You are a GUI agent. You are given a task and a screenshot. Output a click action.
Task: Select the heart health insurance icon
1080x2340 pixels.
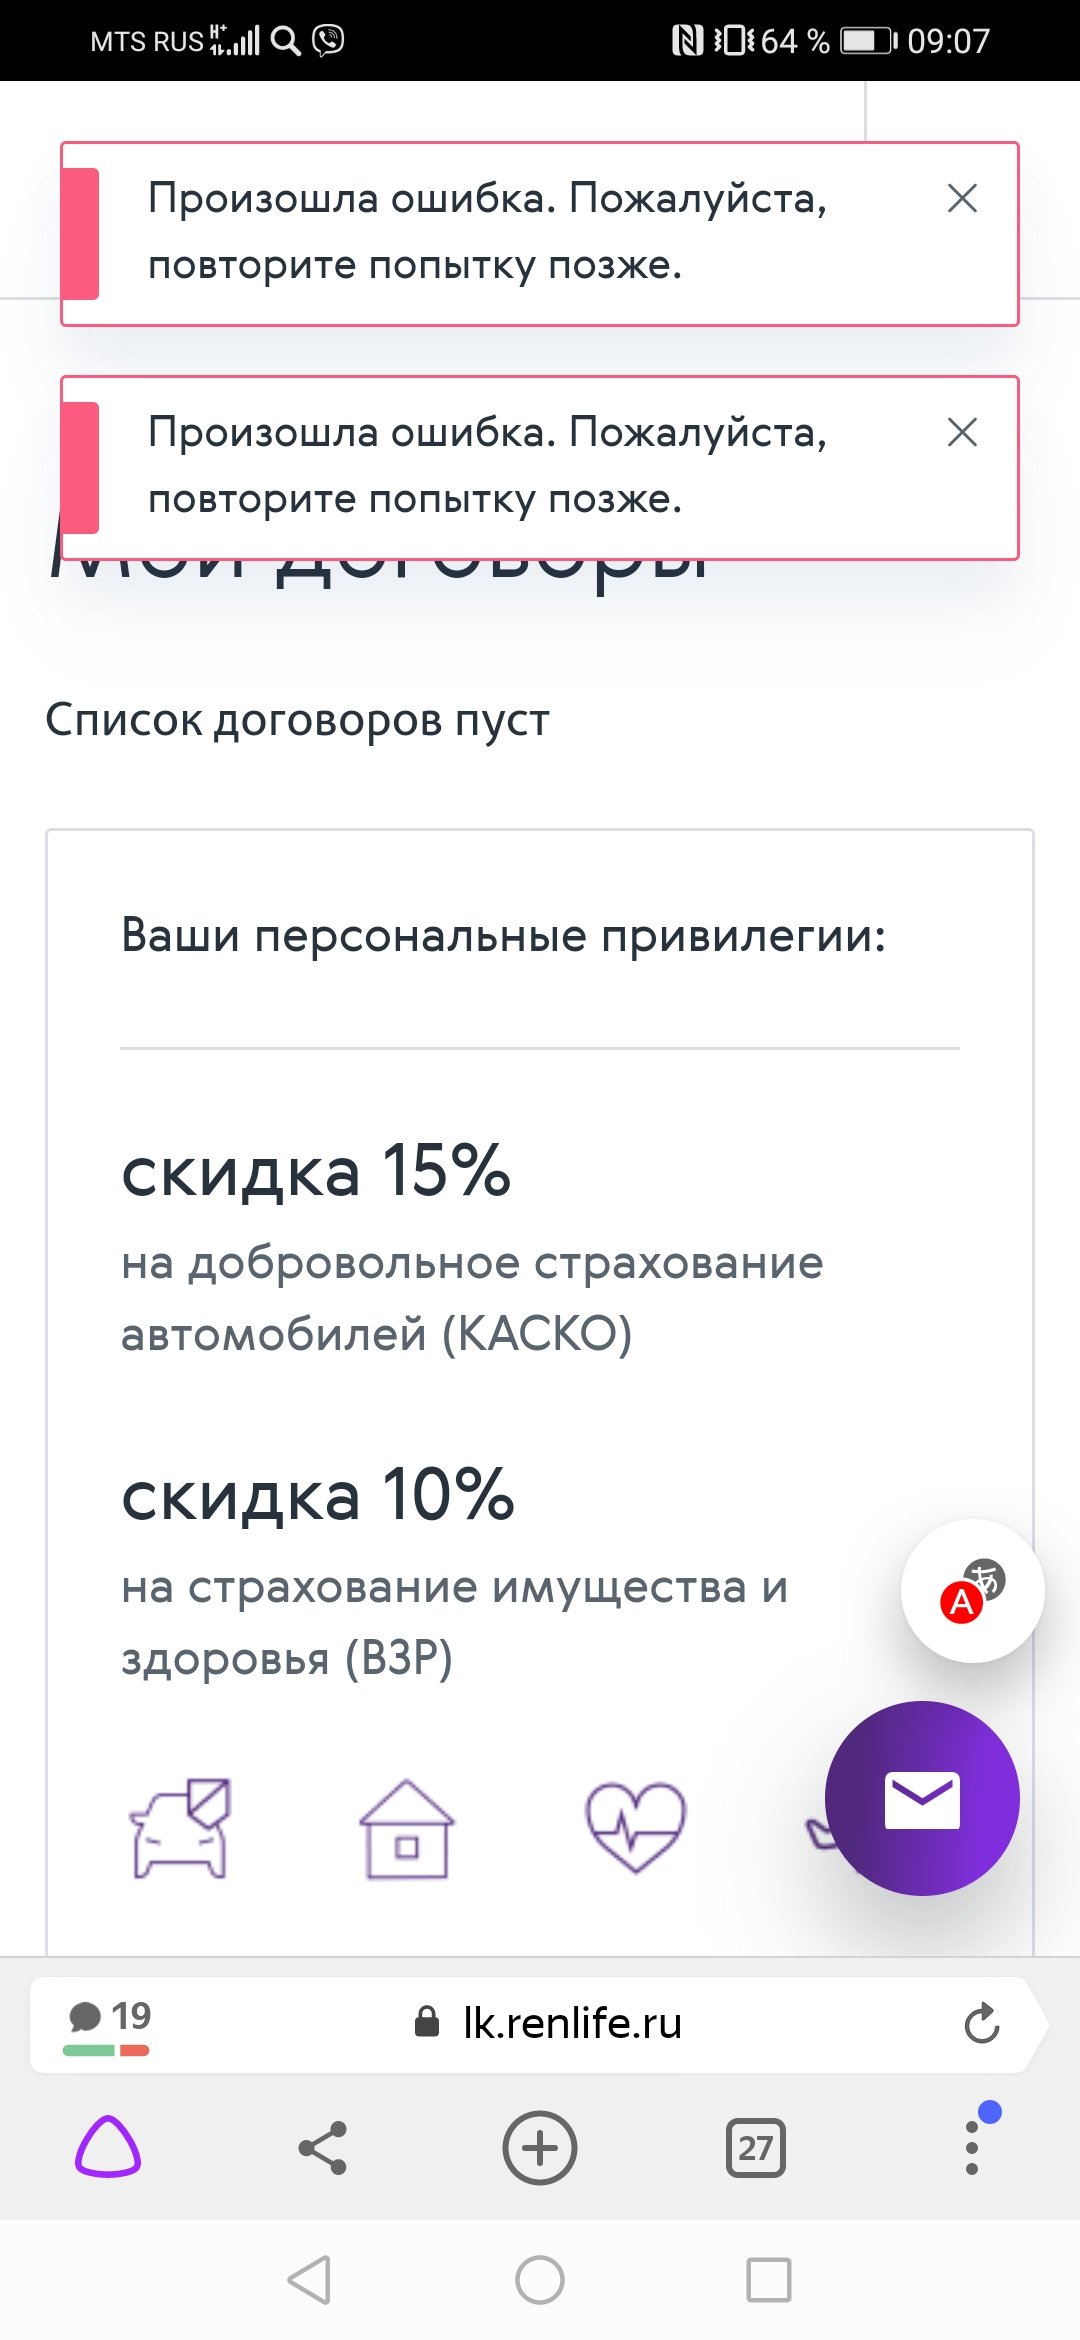click(636, 1828)
